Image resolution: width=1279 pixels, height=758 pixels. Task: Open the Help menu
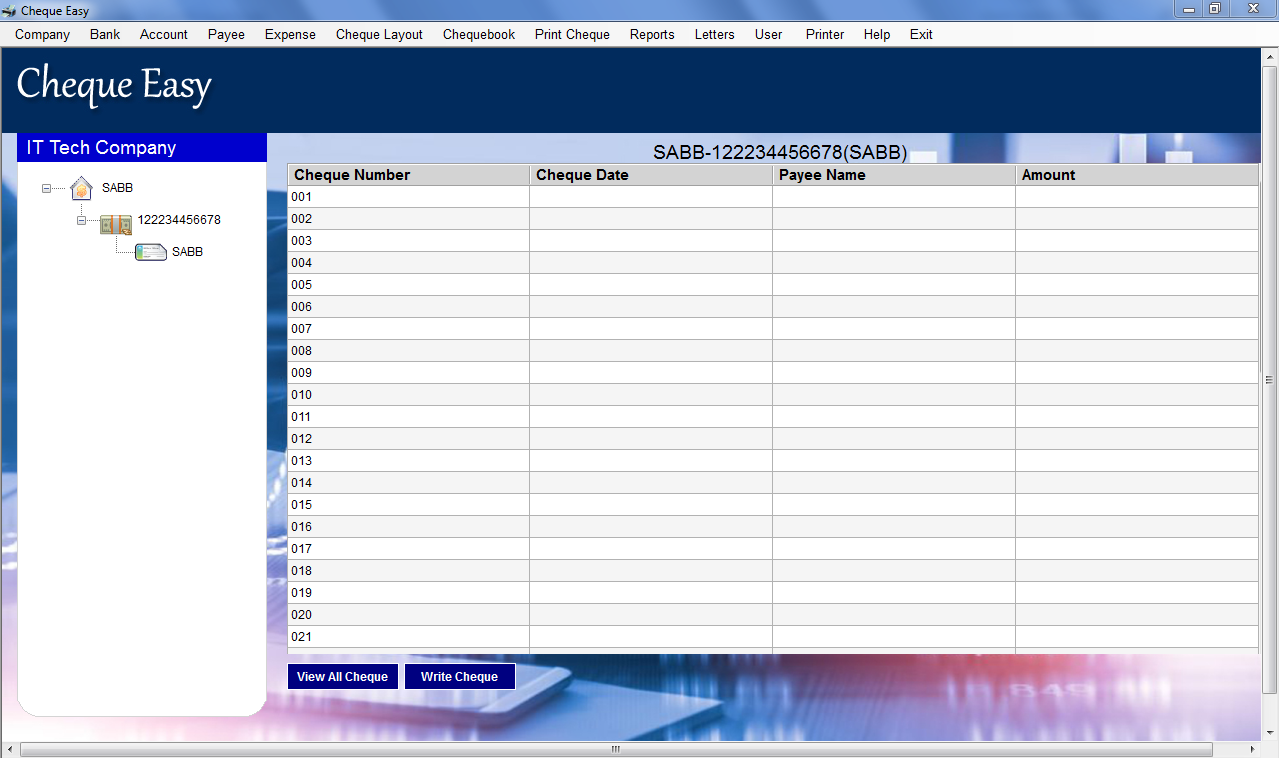click(876, 34)
